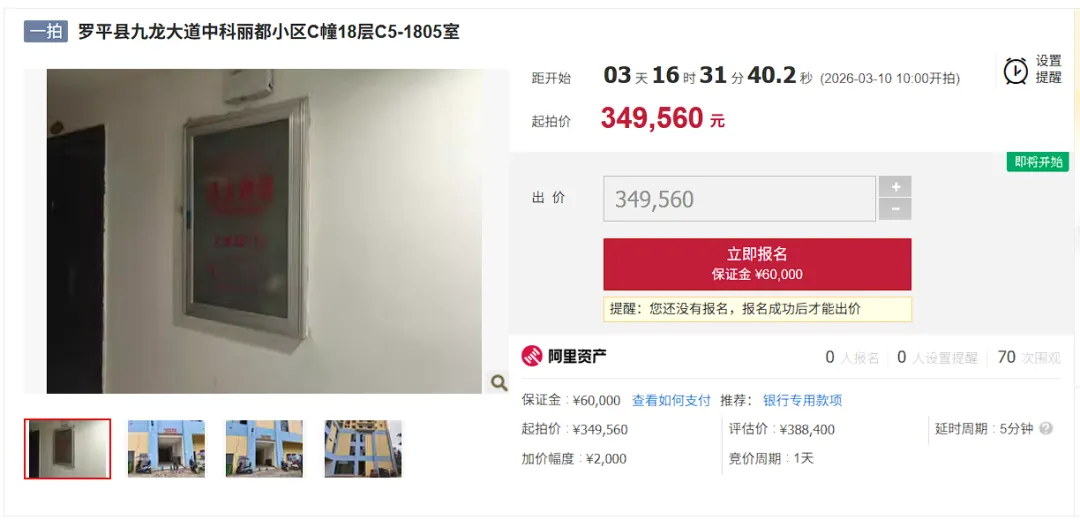The image size is (1080, 520).
Task: Click the 立即报名 registration button
Action: (757, 264)
